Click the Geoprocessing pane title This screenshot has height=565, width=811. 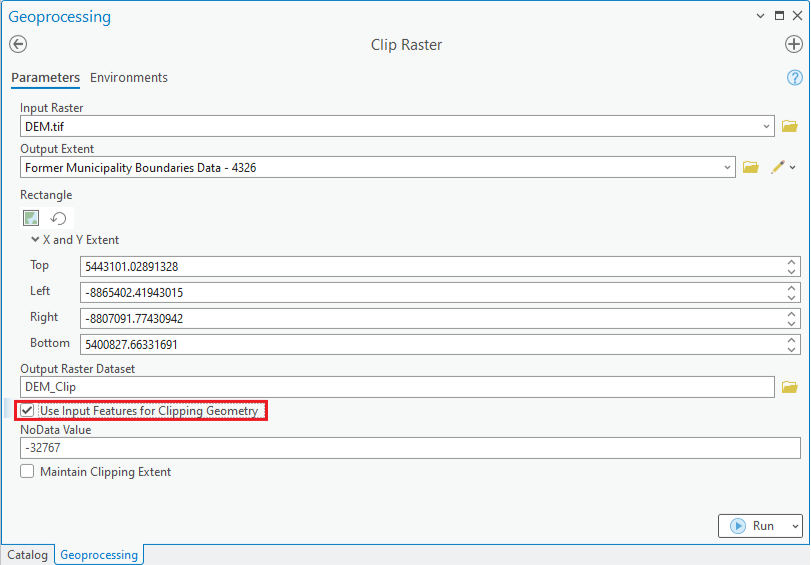59,17
